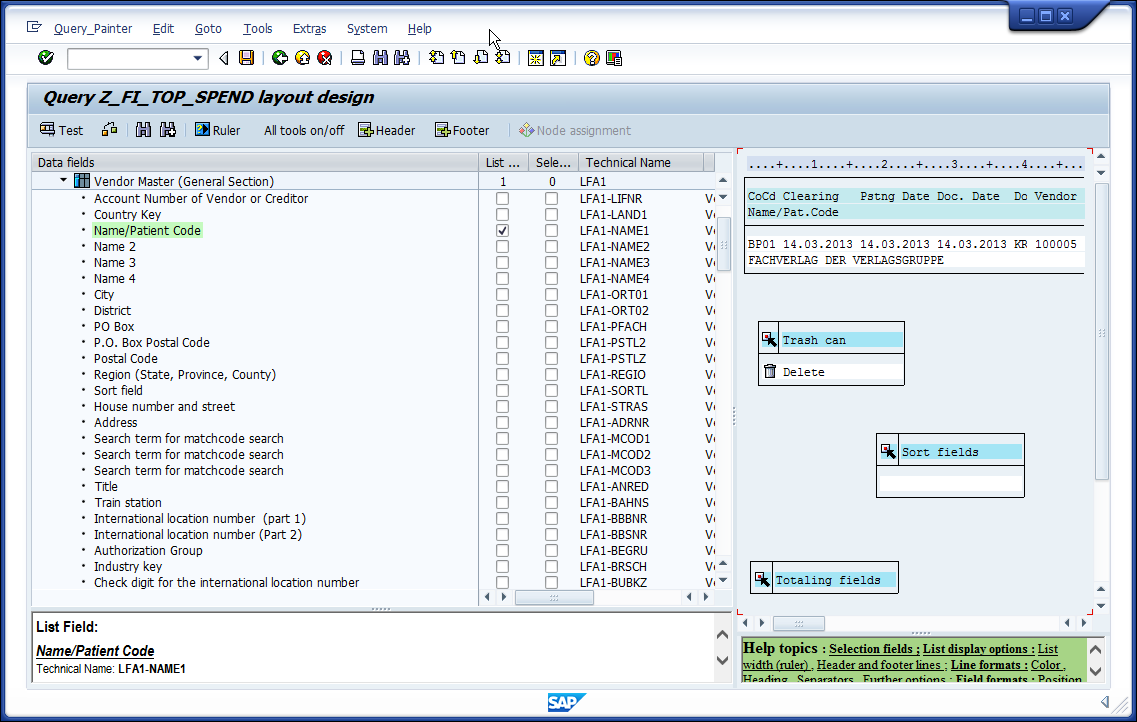
Task: Check Selection checkbox for Country Key
Action: (551, 215)
